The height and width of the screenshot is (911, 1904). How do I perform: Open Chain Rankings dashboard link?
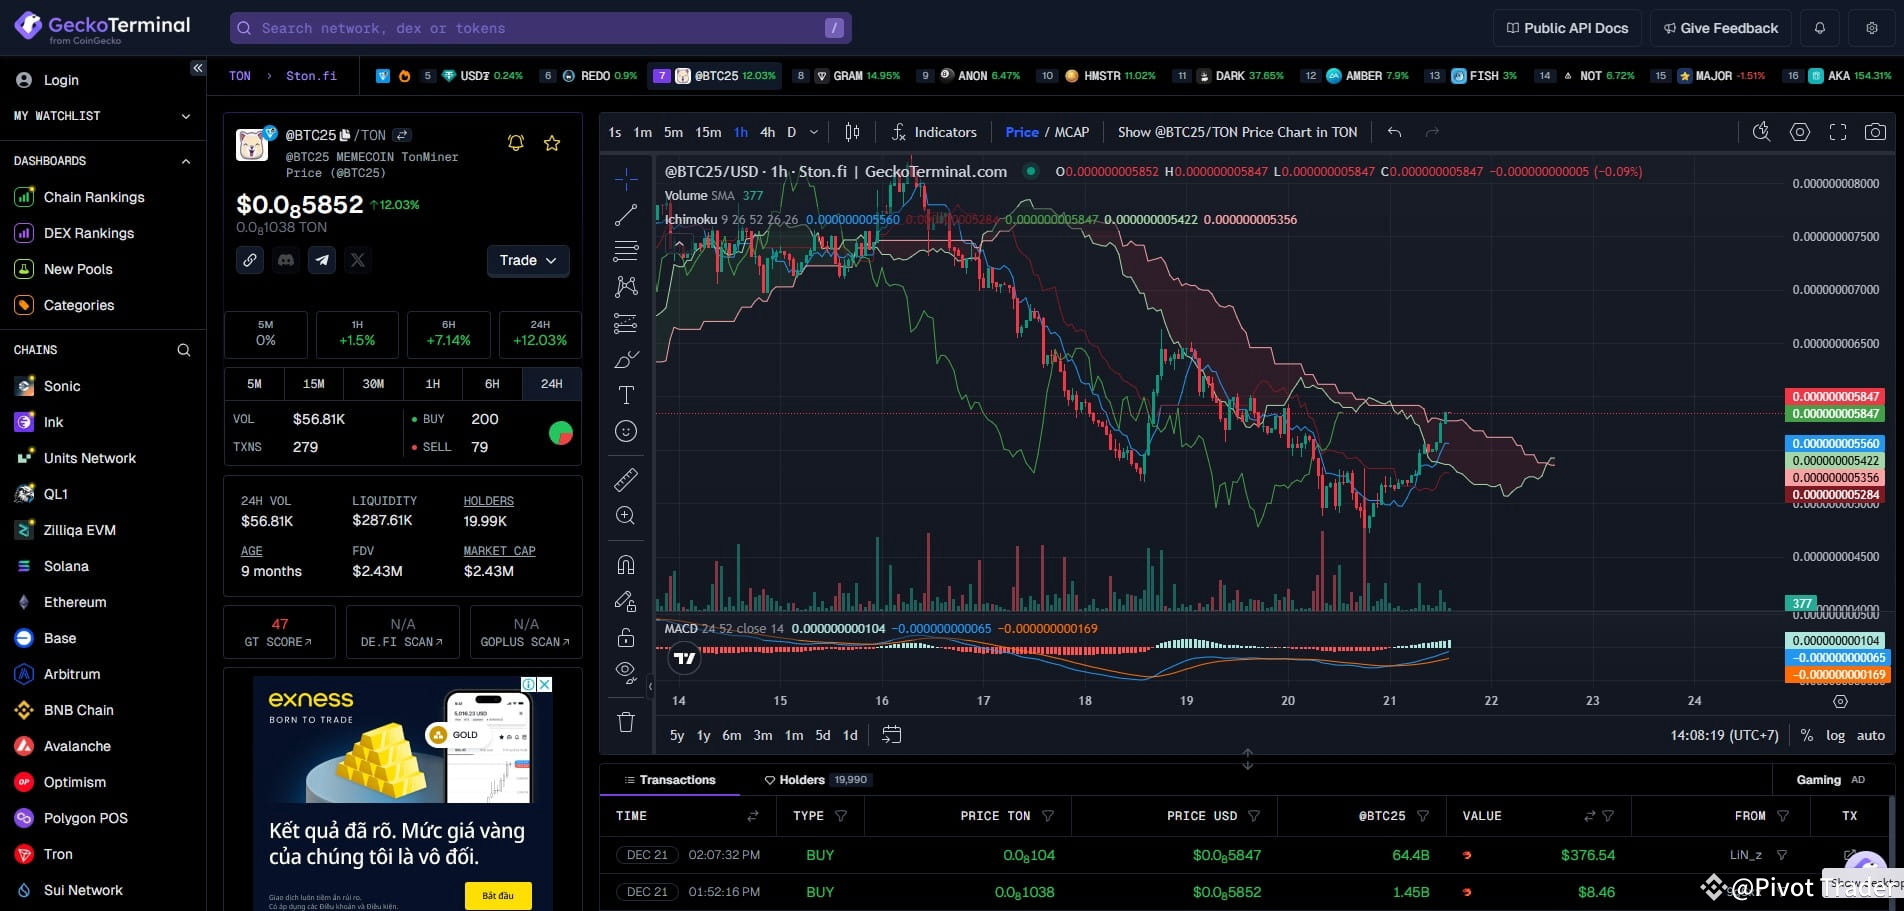[x=94, y=197]
